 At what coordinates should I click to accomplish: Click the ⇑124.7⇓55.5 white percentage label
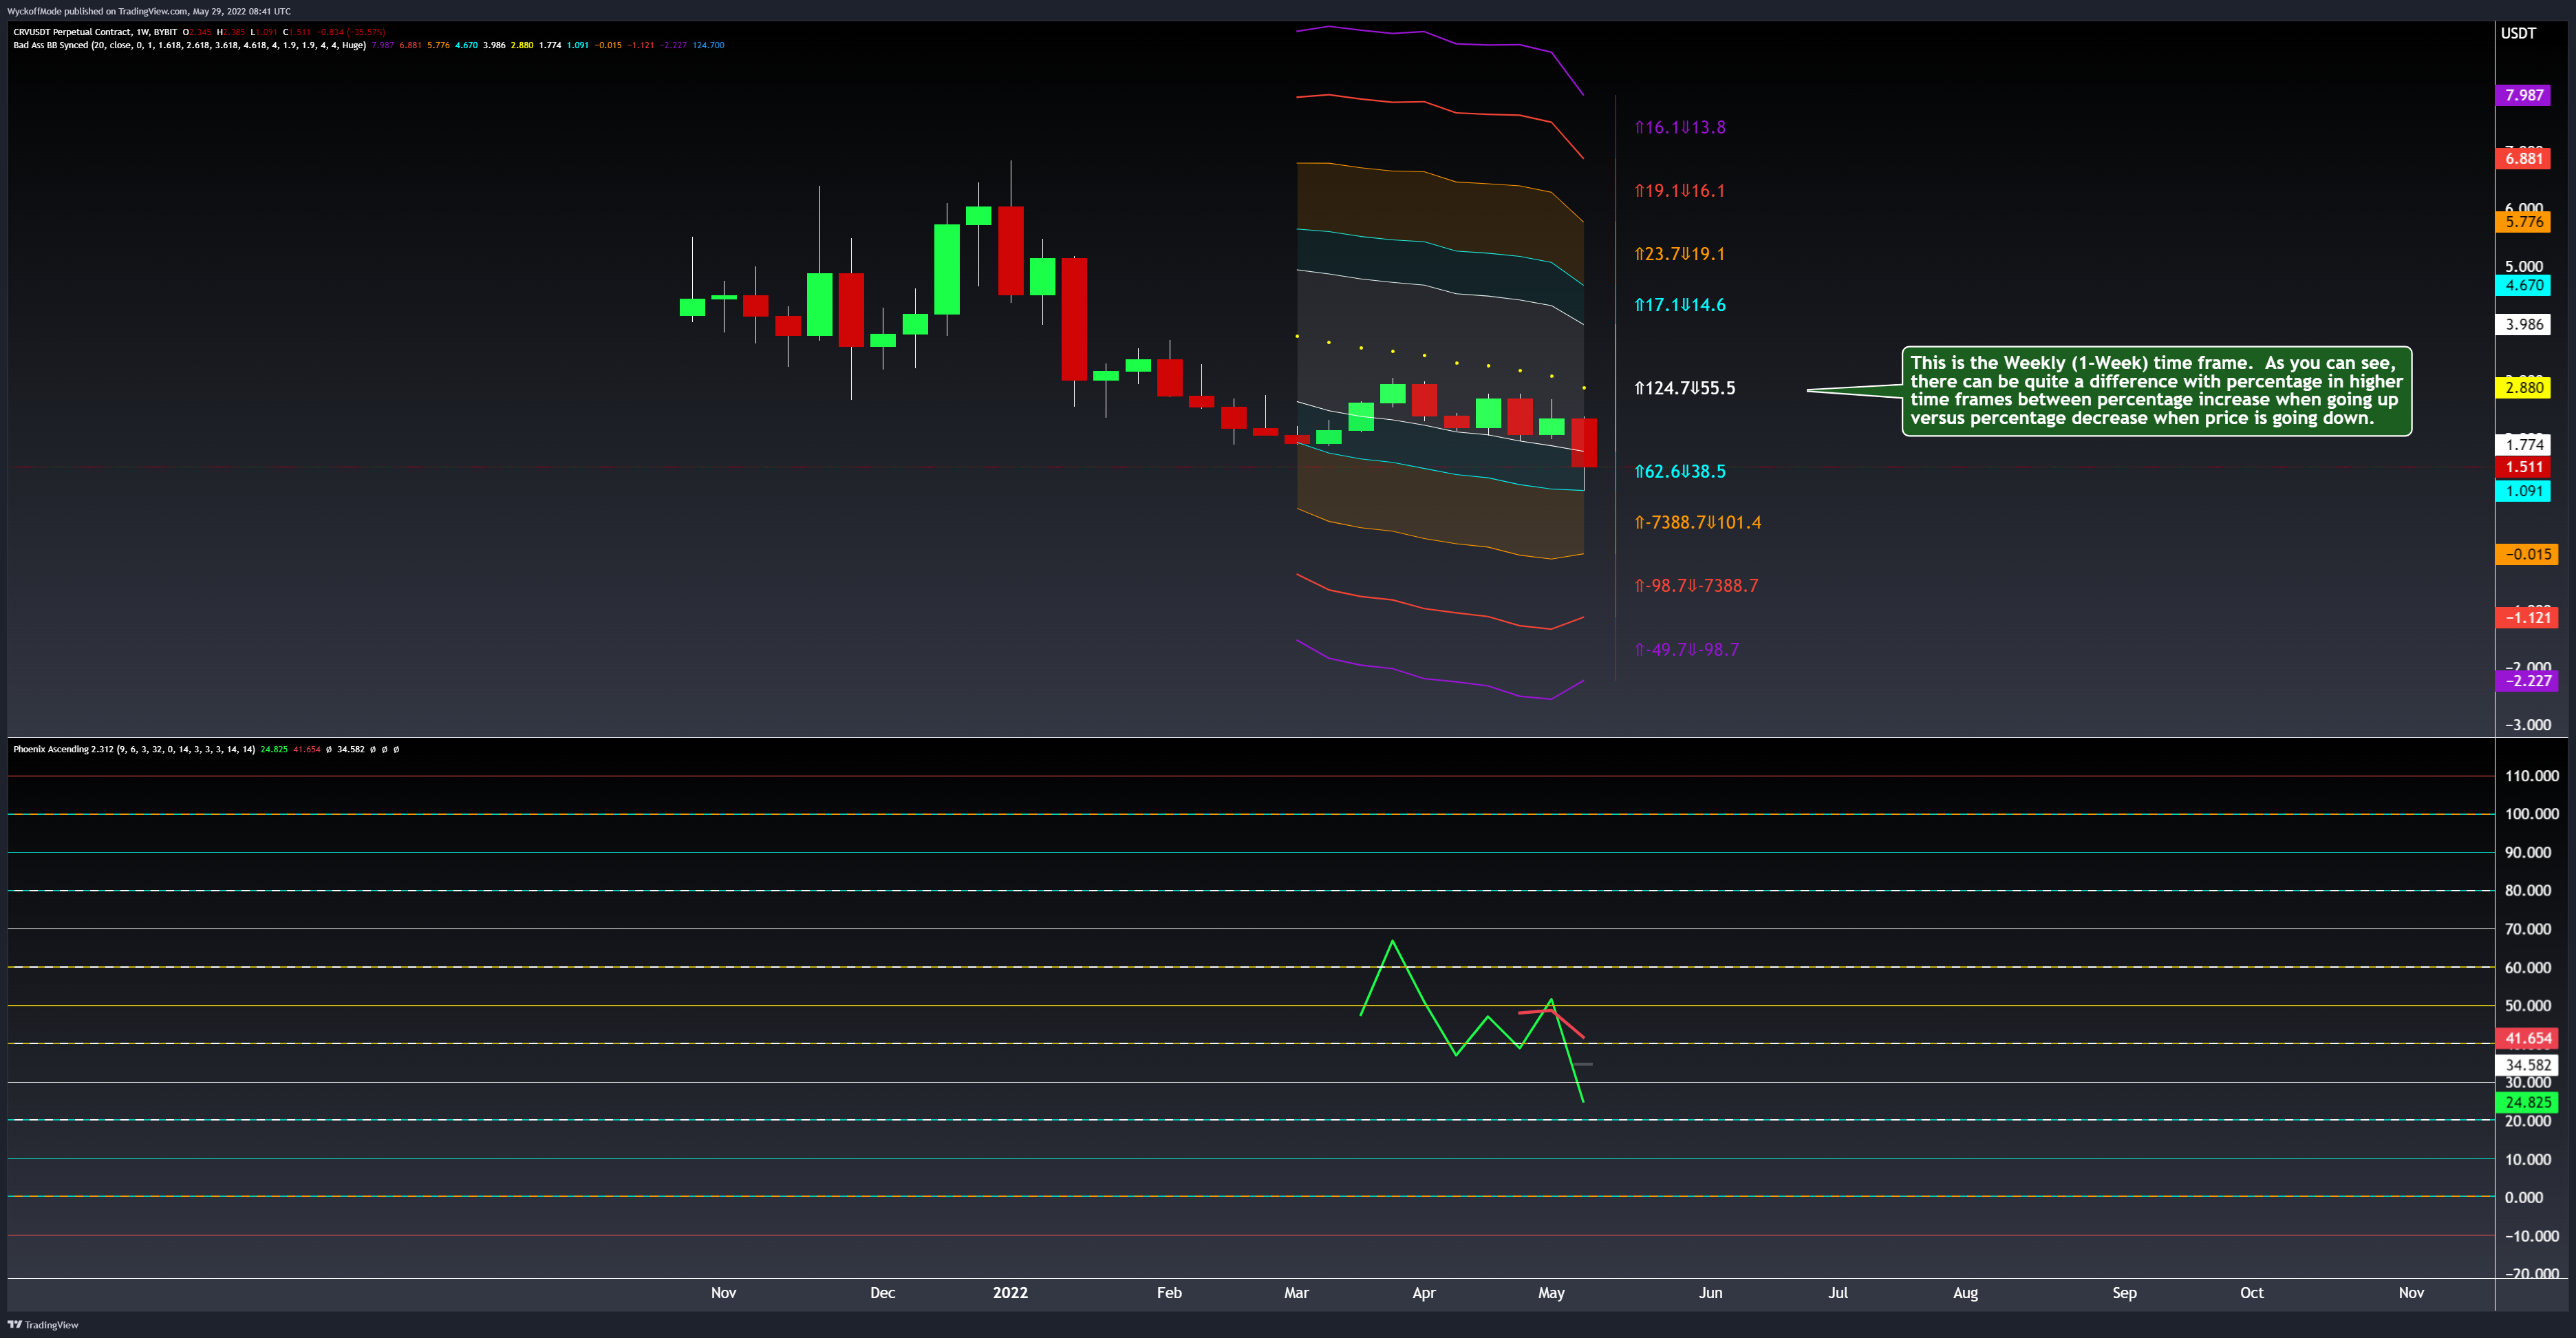click(x=1685, y=388)
